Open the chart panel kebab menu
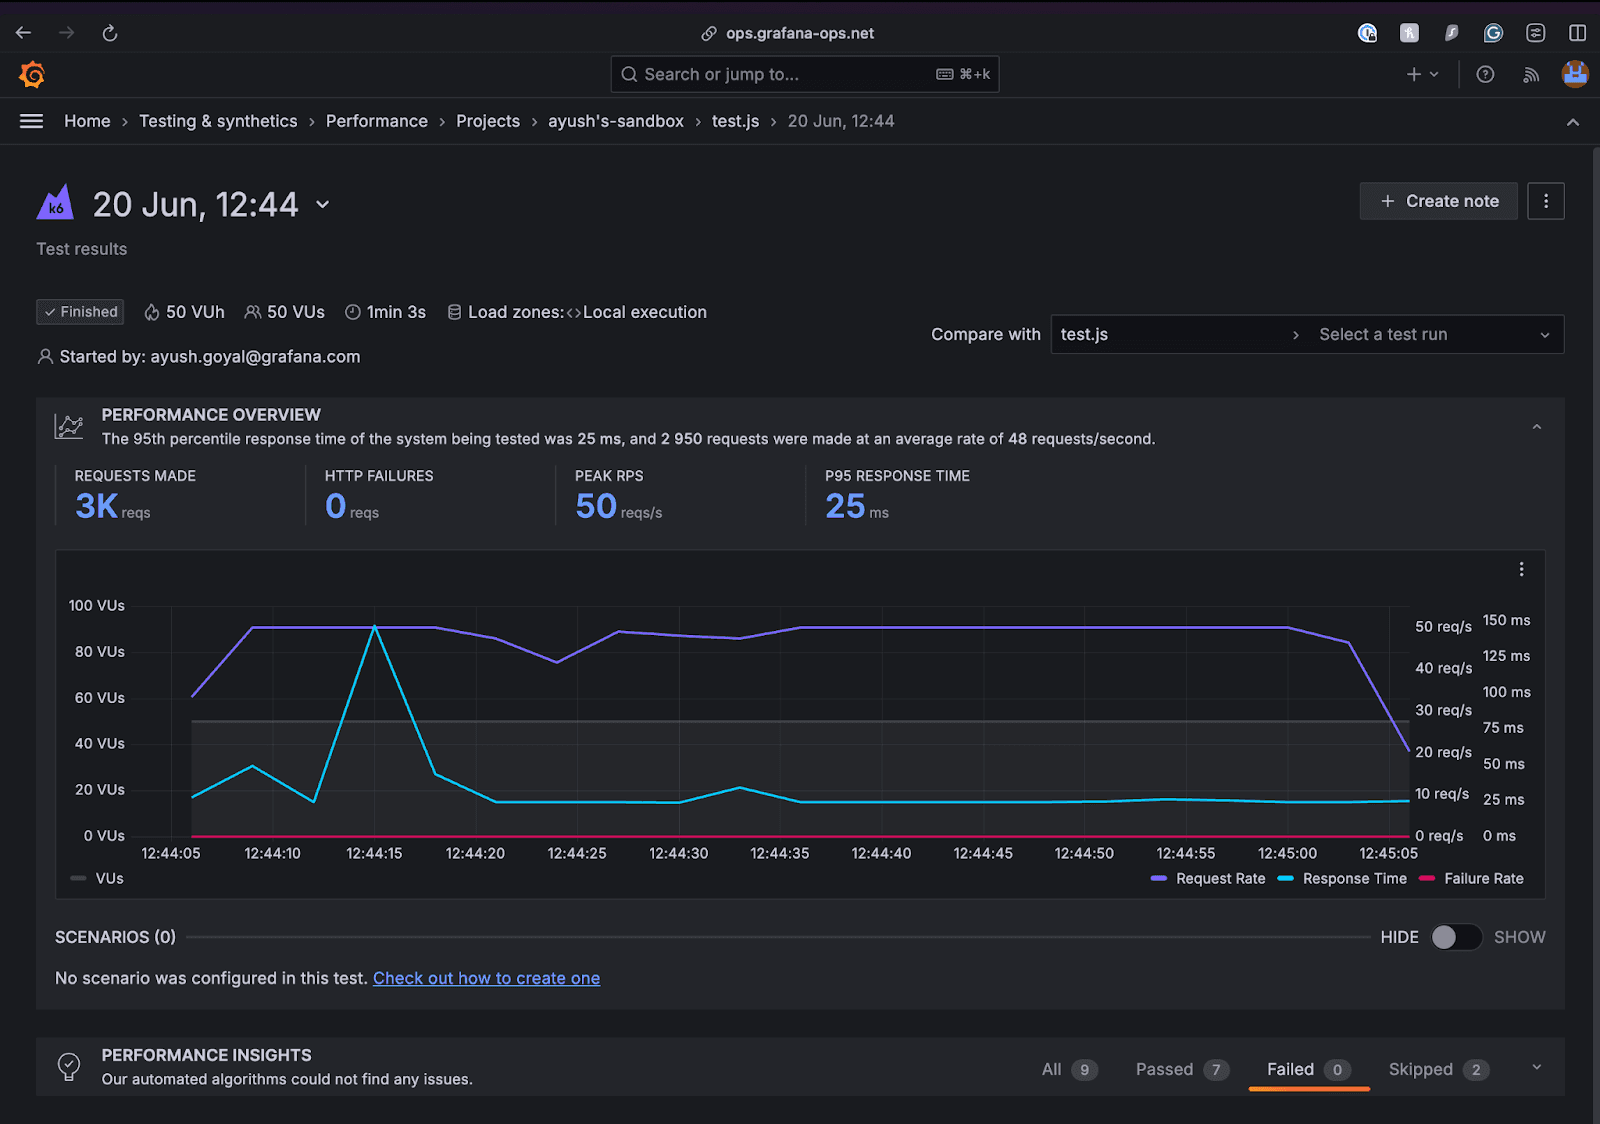1600x1124 pixels. (x=1521, y=568)
